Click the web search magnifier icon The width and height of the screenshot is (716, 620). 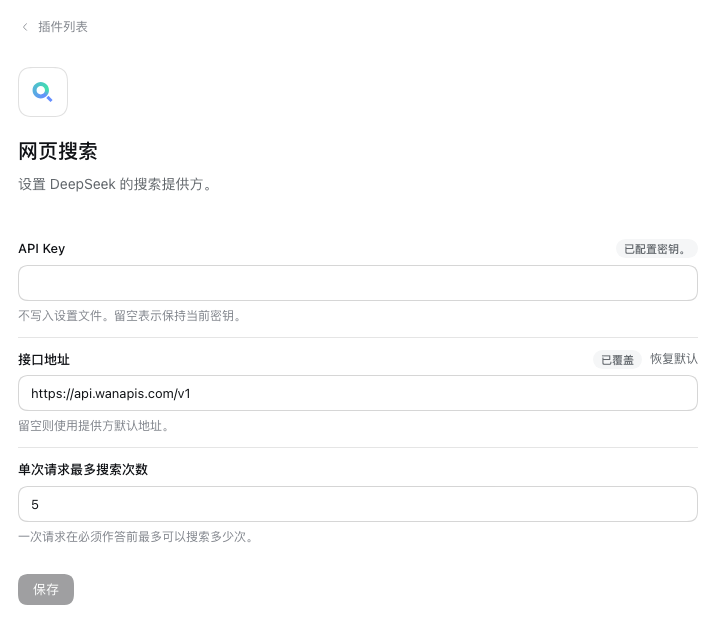pos(43,92)
